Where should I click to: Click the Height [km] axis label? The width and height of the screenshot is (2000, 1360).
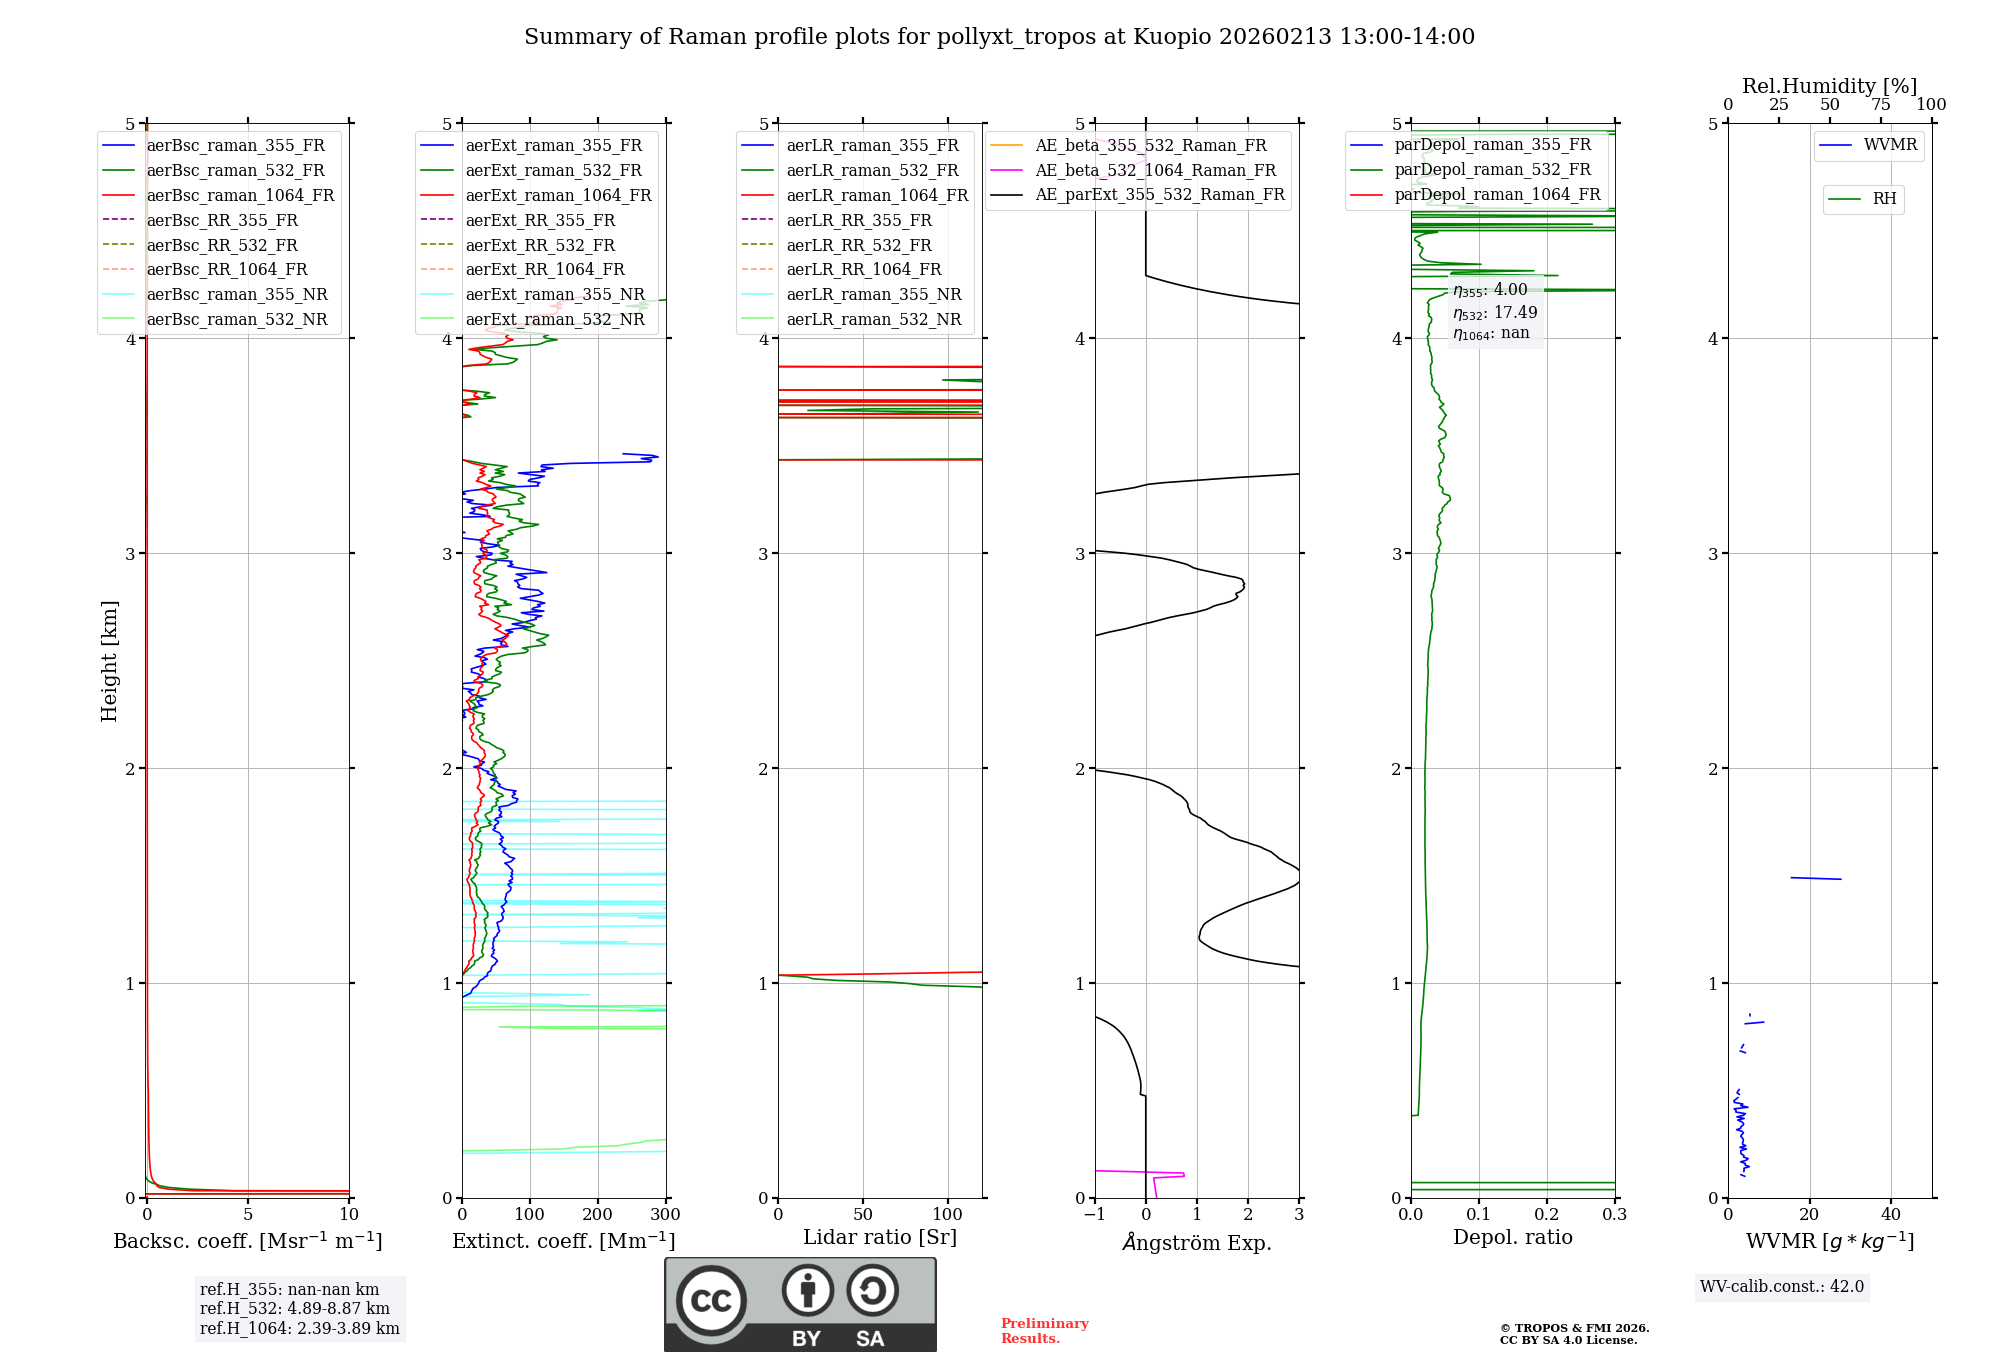[x=109, y=661]
